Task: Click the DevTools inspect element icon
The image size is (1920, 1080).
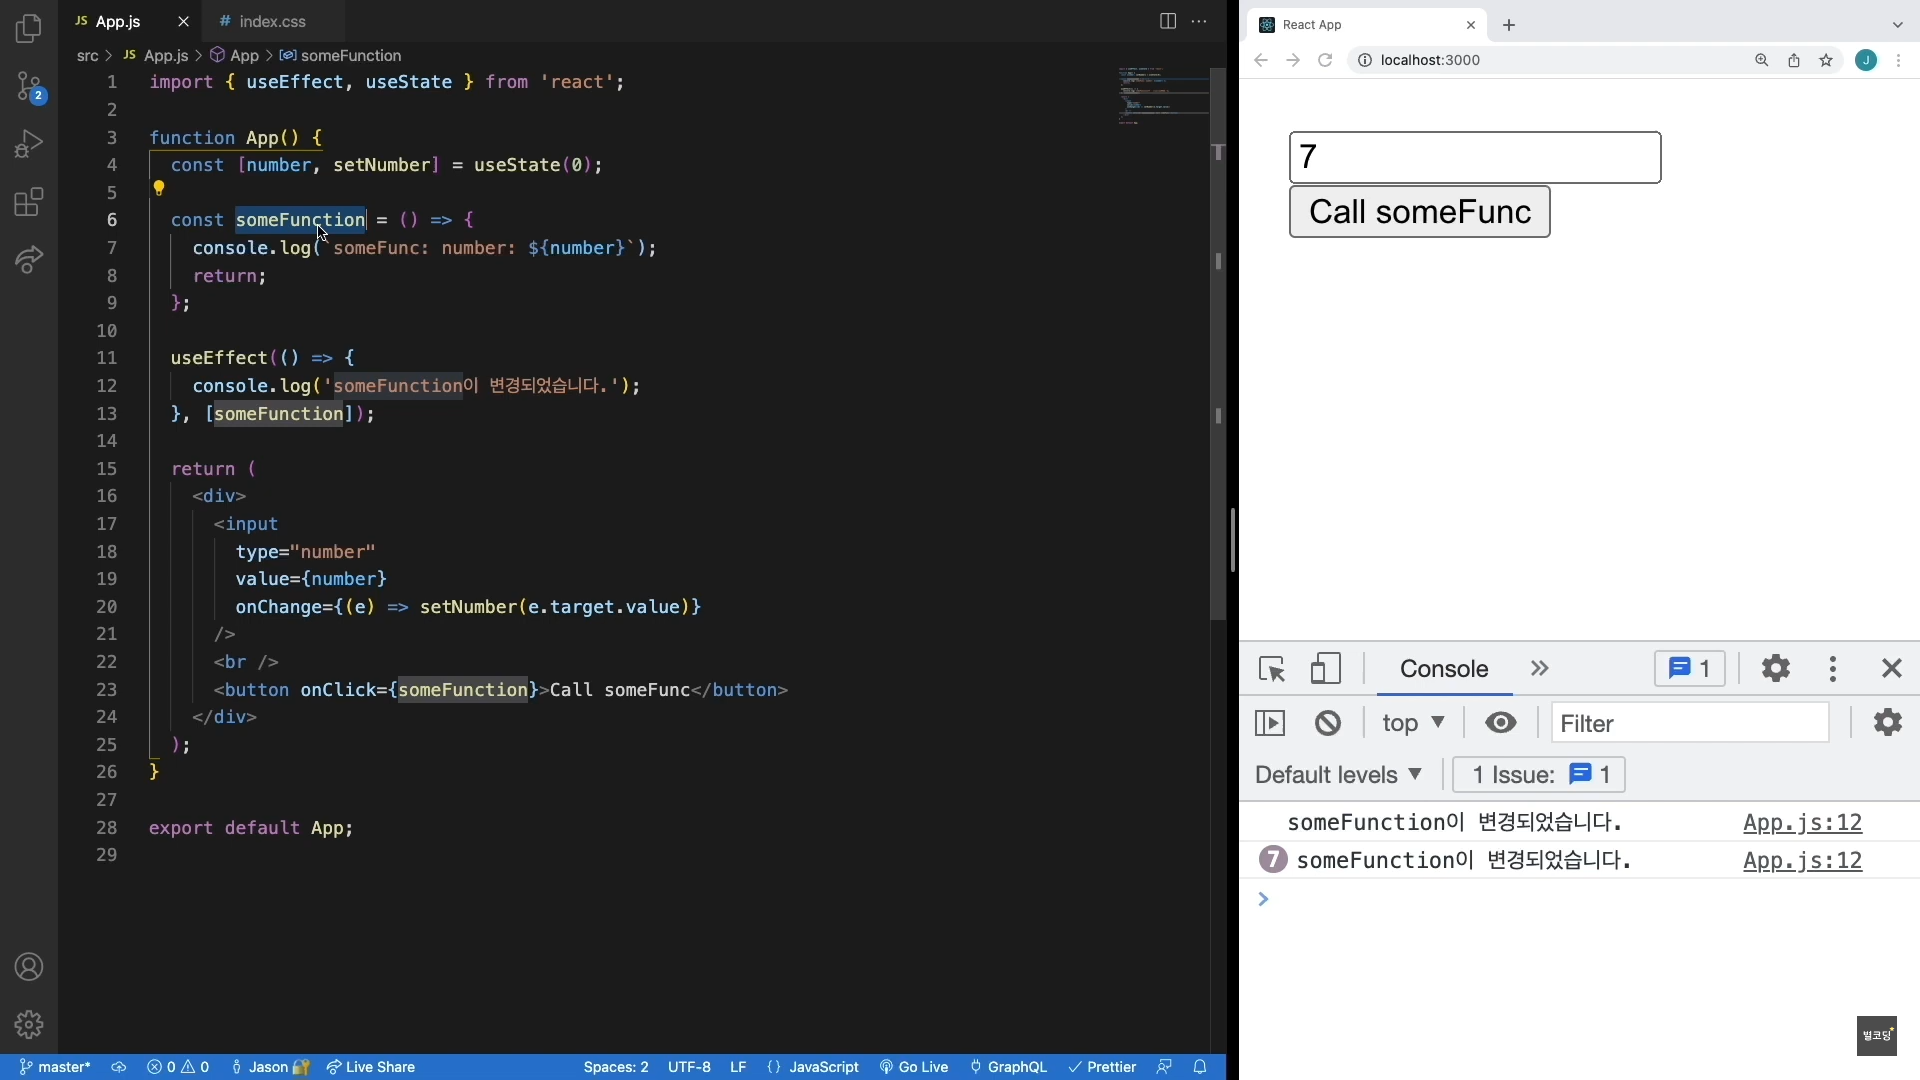Action: click(x=1272, y=669)
